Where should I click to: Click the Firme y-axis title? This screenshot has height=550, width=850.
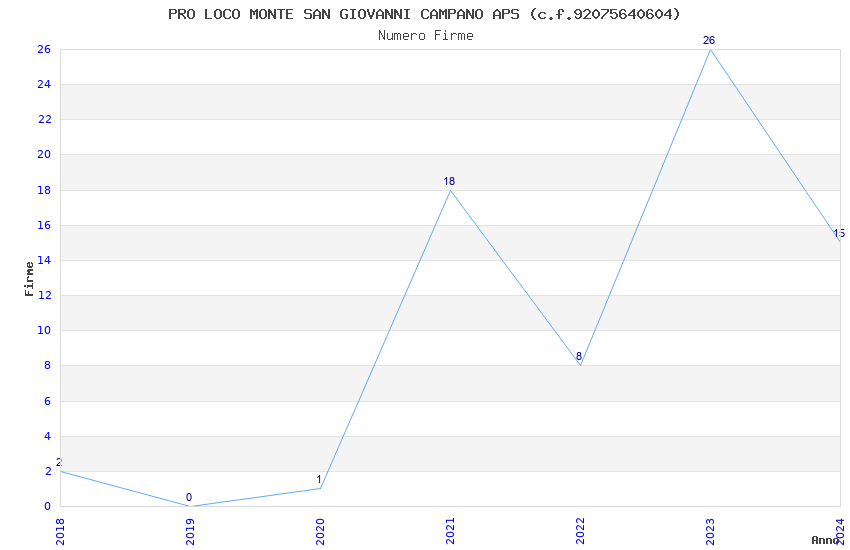pyautogui.click(x=29, y=279)
